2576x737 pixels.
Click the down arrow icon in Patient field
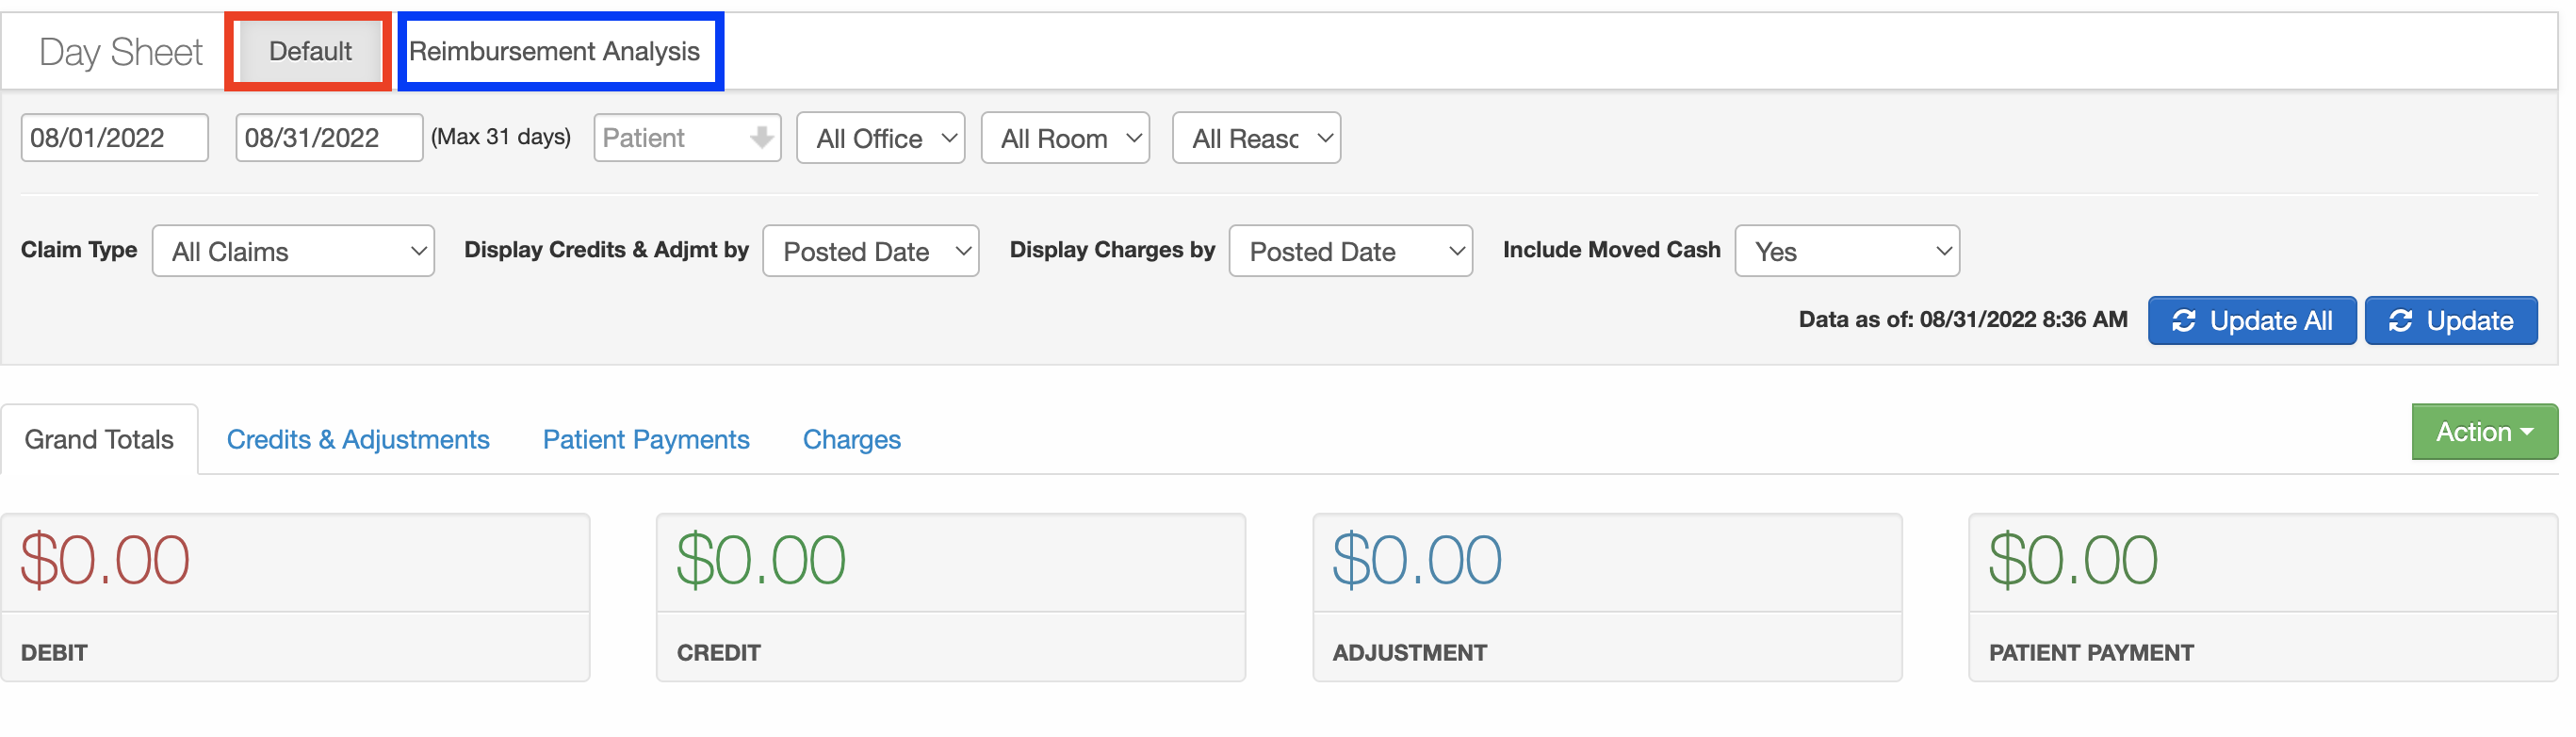pos(761,137)
